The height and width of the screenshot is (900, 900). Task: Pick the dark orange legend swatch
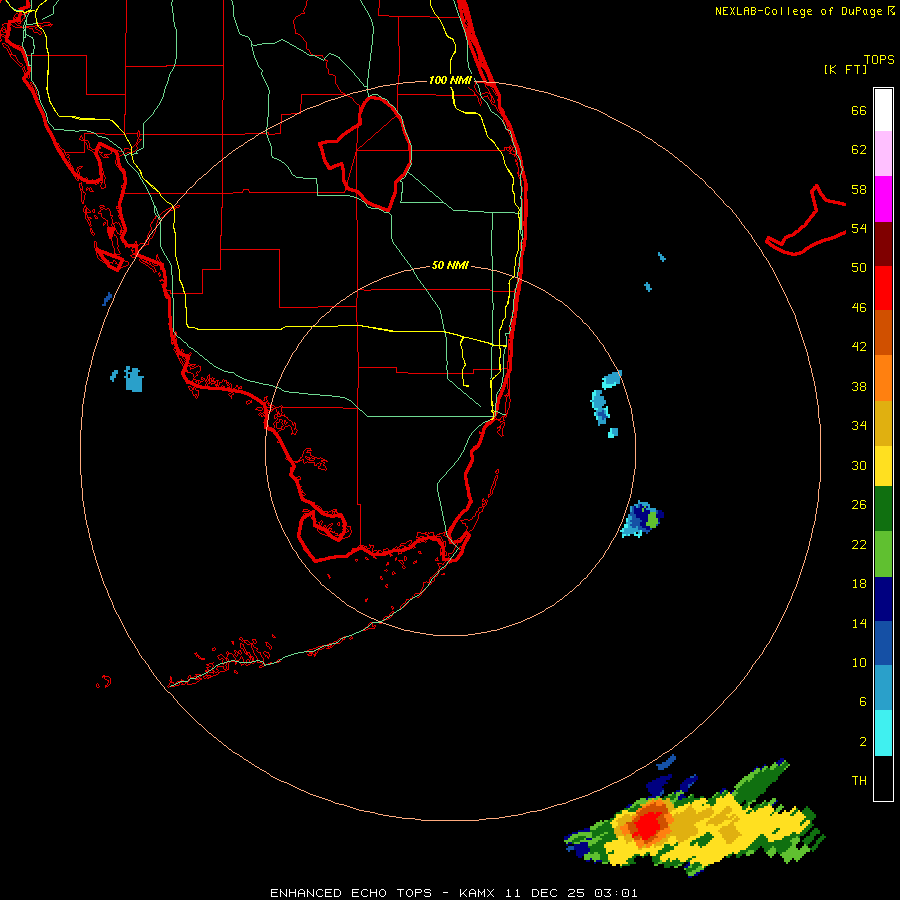click(883, 333)
